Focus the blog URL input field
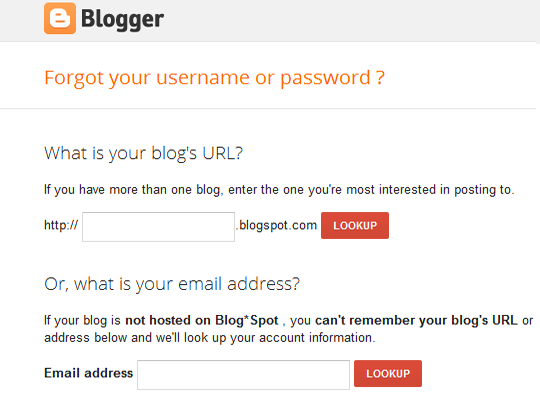This screenshot has width=540, height=397. [158, 227]
